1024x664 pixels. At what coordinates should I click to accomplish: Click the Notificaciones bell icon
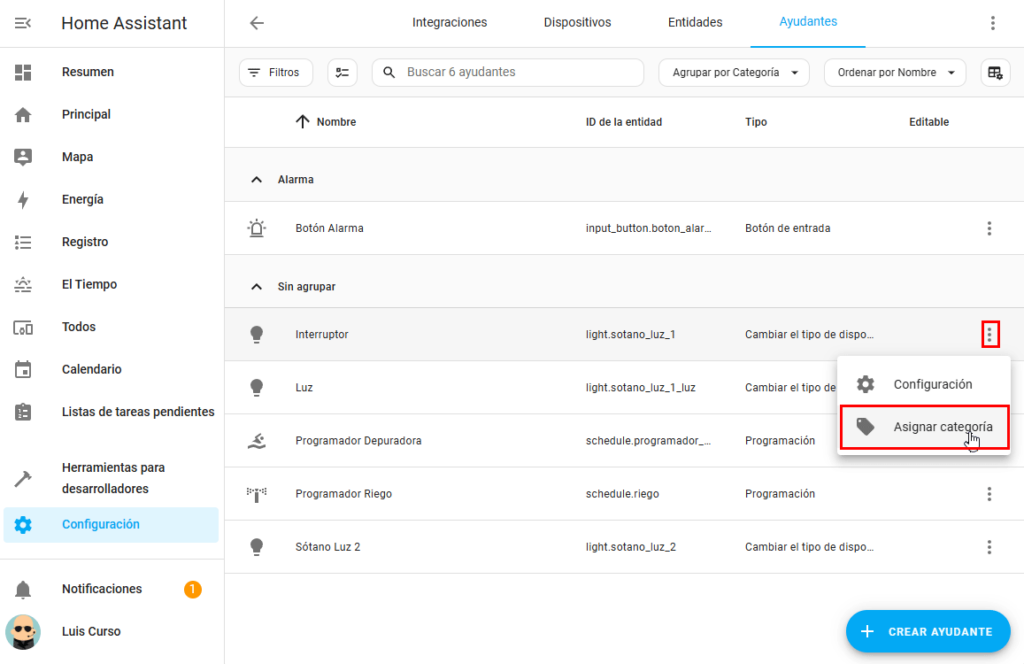coord(23,590)
